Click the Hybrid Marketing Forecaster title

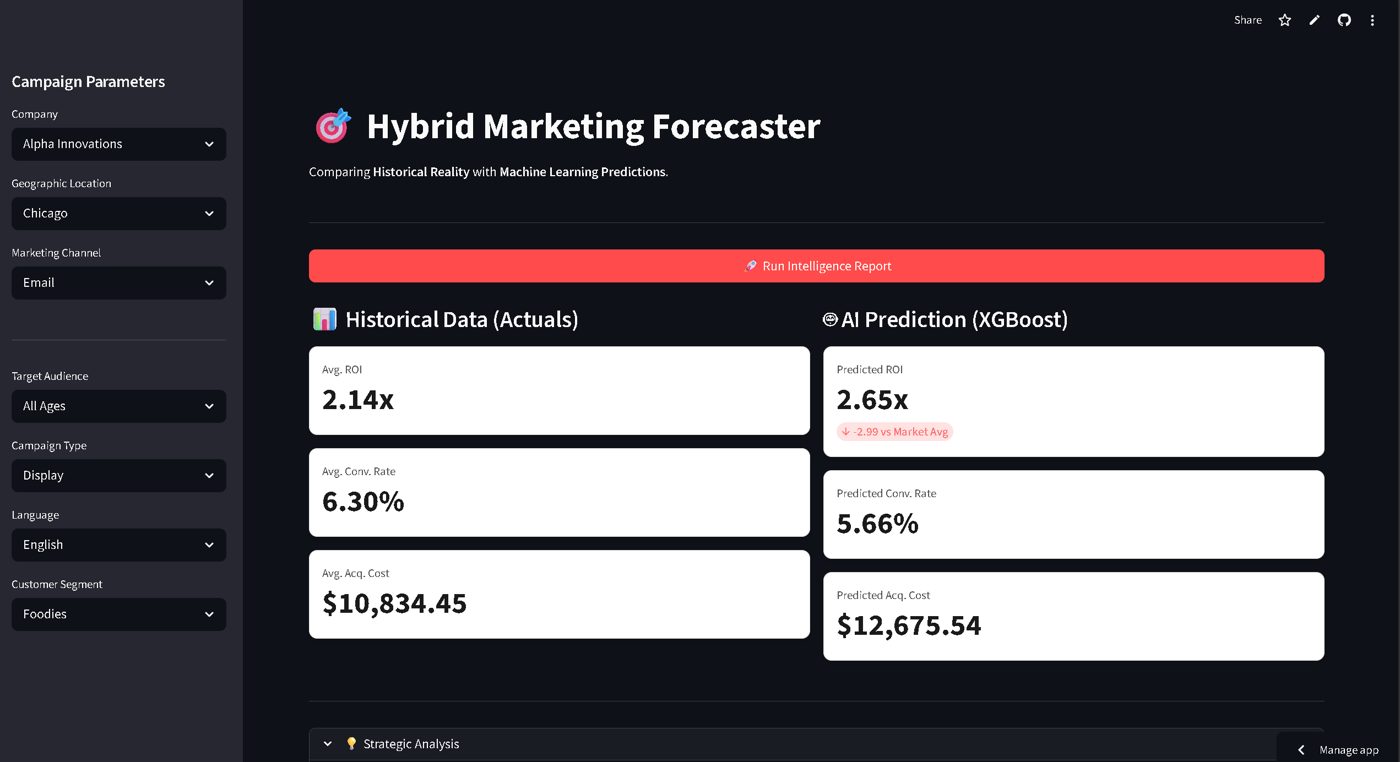pyautogui.click(x=593, y=127)
